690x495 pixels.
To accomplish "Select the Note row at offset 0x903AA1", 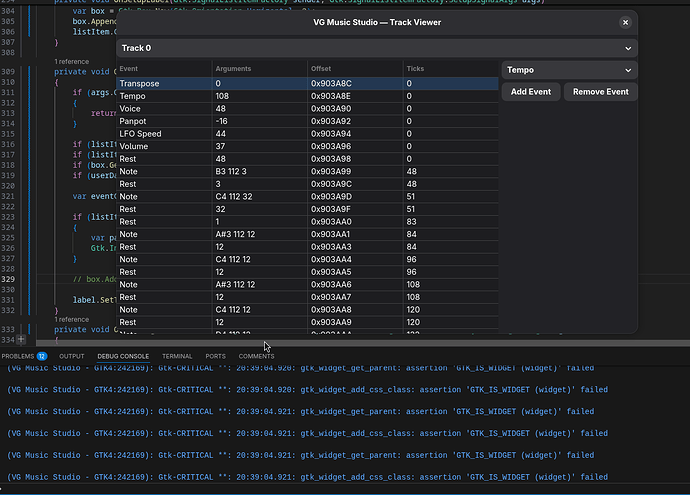I will [307, 234].
